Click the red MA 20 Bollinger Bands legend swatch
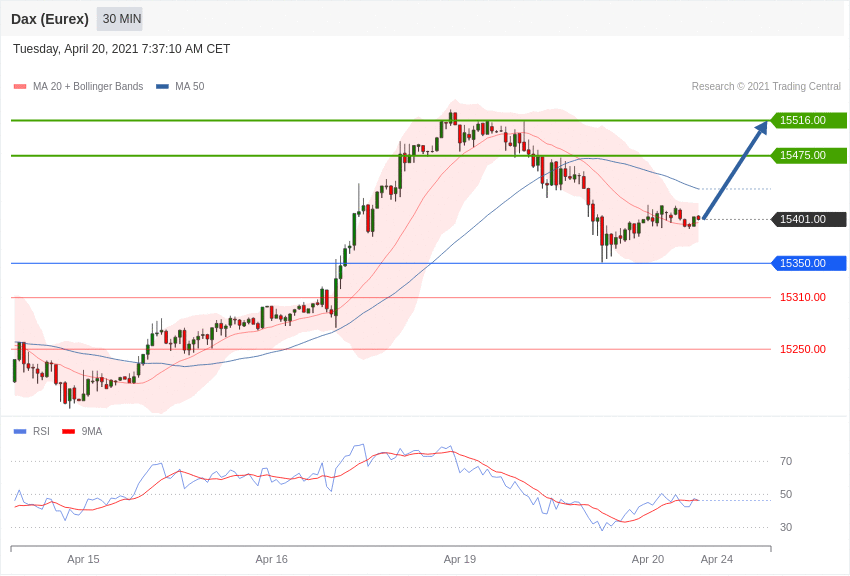 (x=20, y=87)
